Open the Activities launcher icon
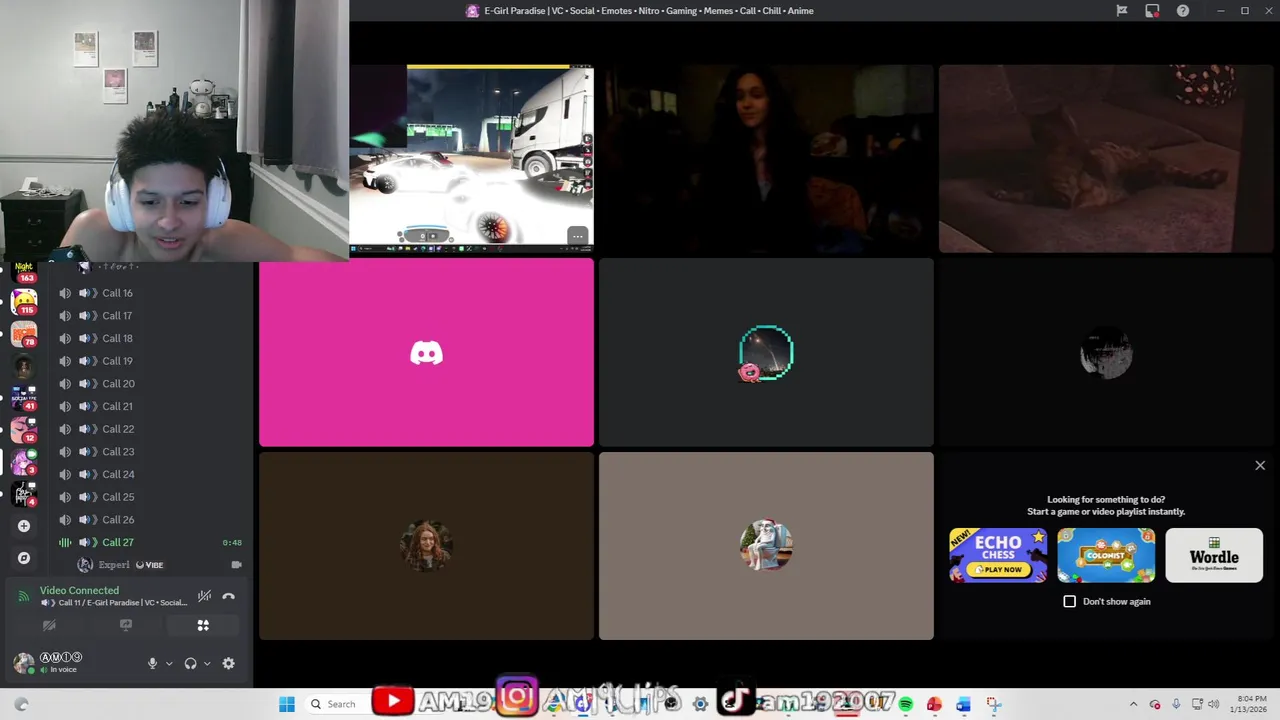 coord(203,625)
